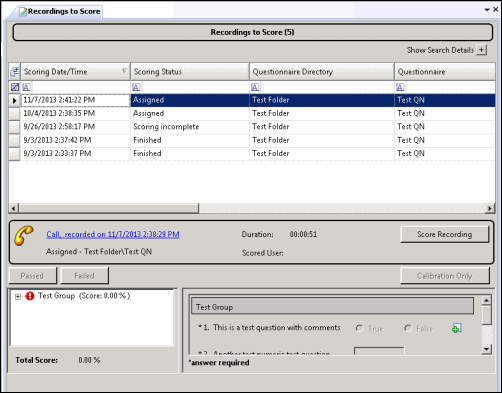The width and height of the screenshot is (502, 393).
Task: Select the True radio button
Action: click(359, 329)
